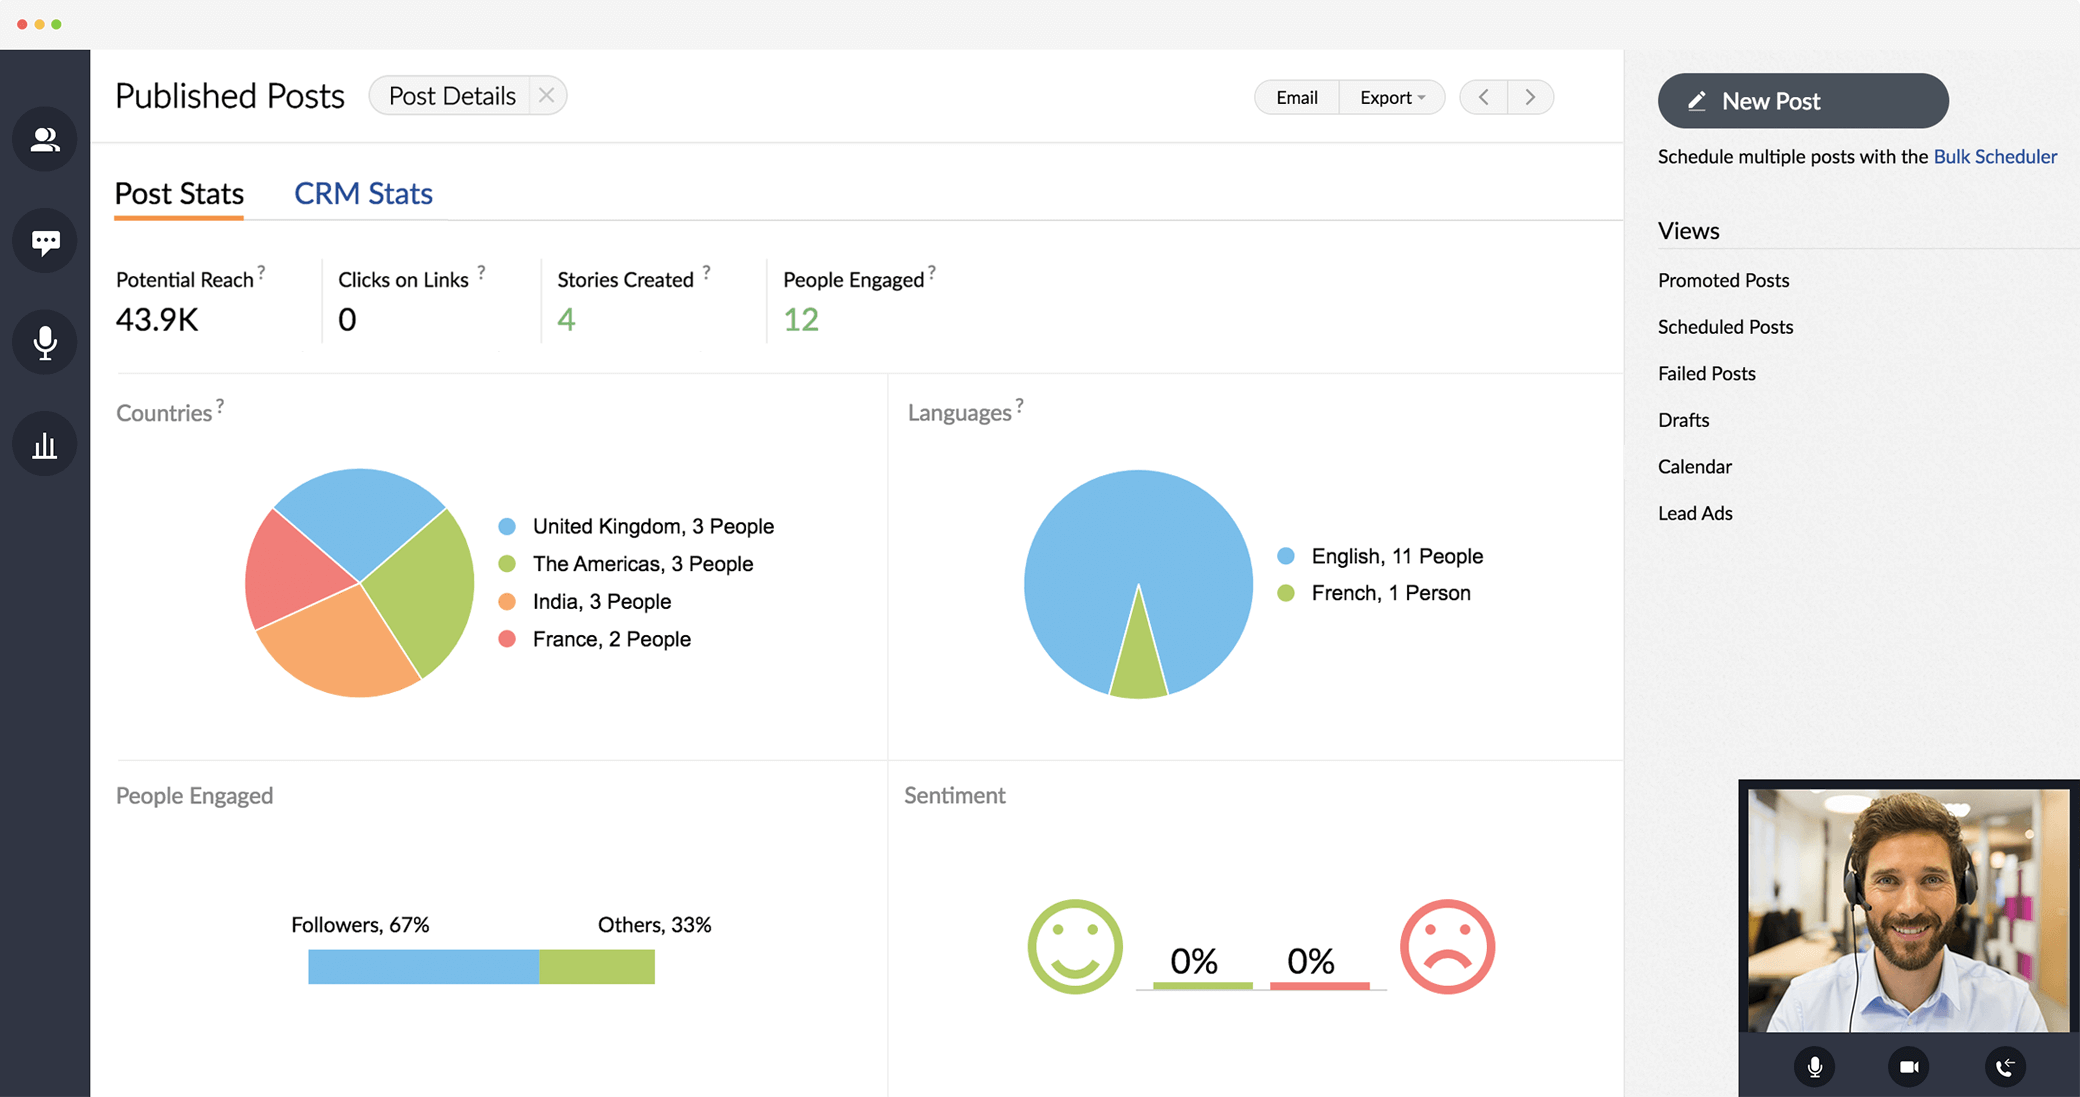The image size is (2080, 1097).
Task: Click the analytics bar chart icon
Action: (44, 446)
